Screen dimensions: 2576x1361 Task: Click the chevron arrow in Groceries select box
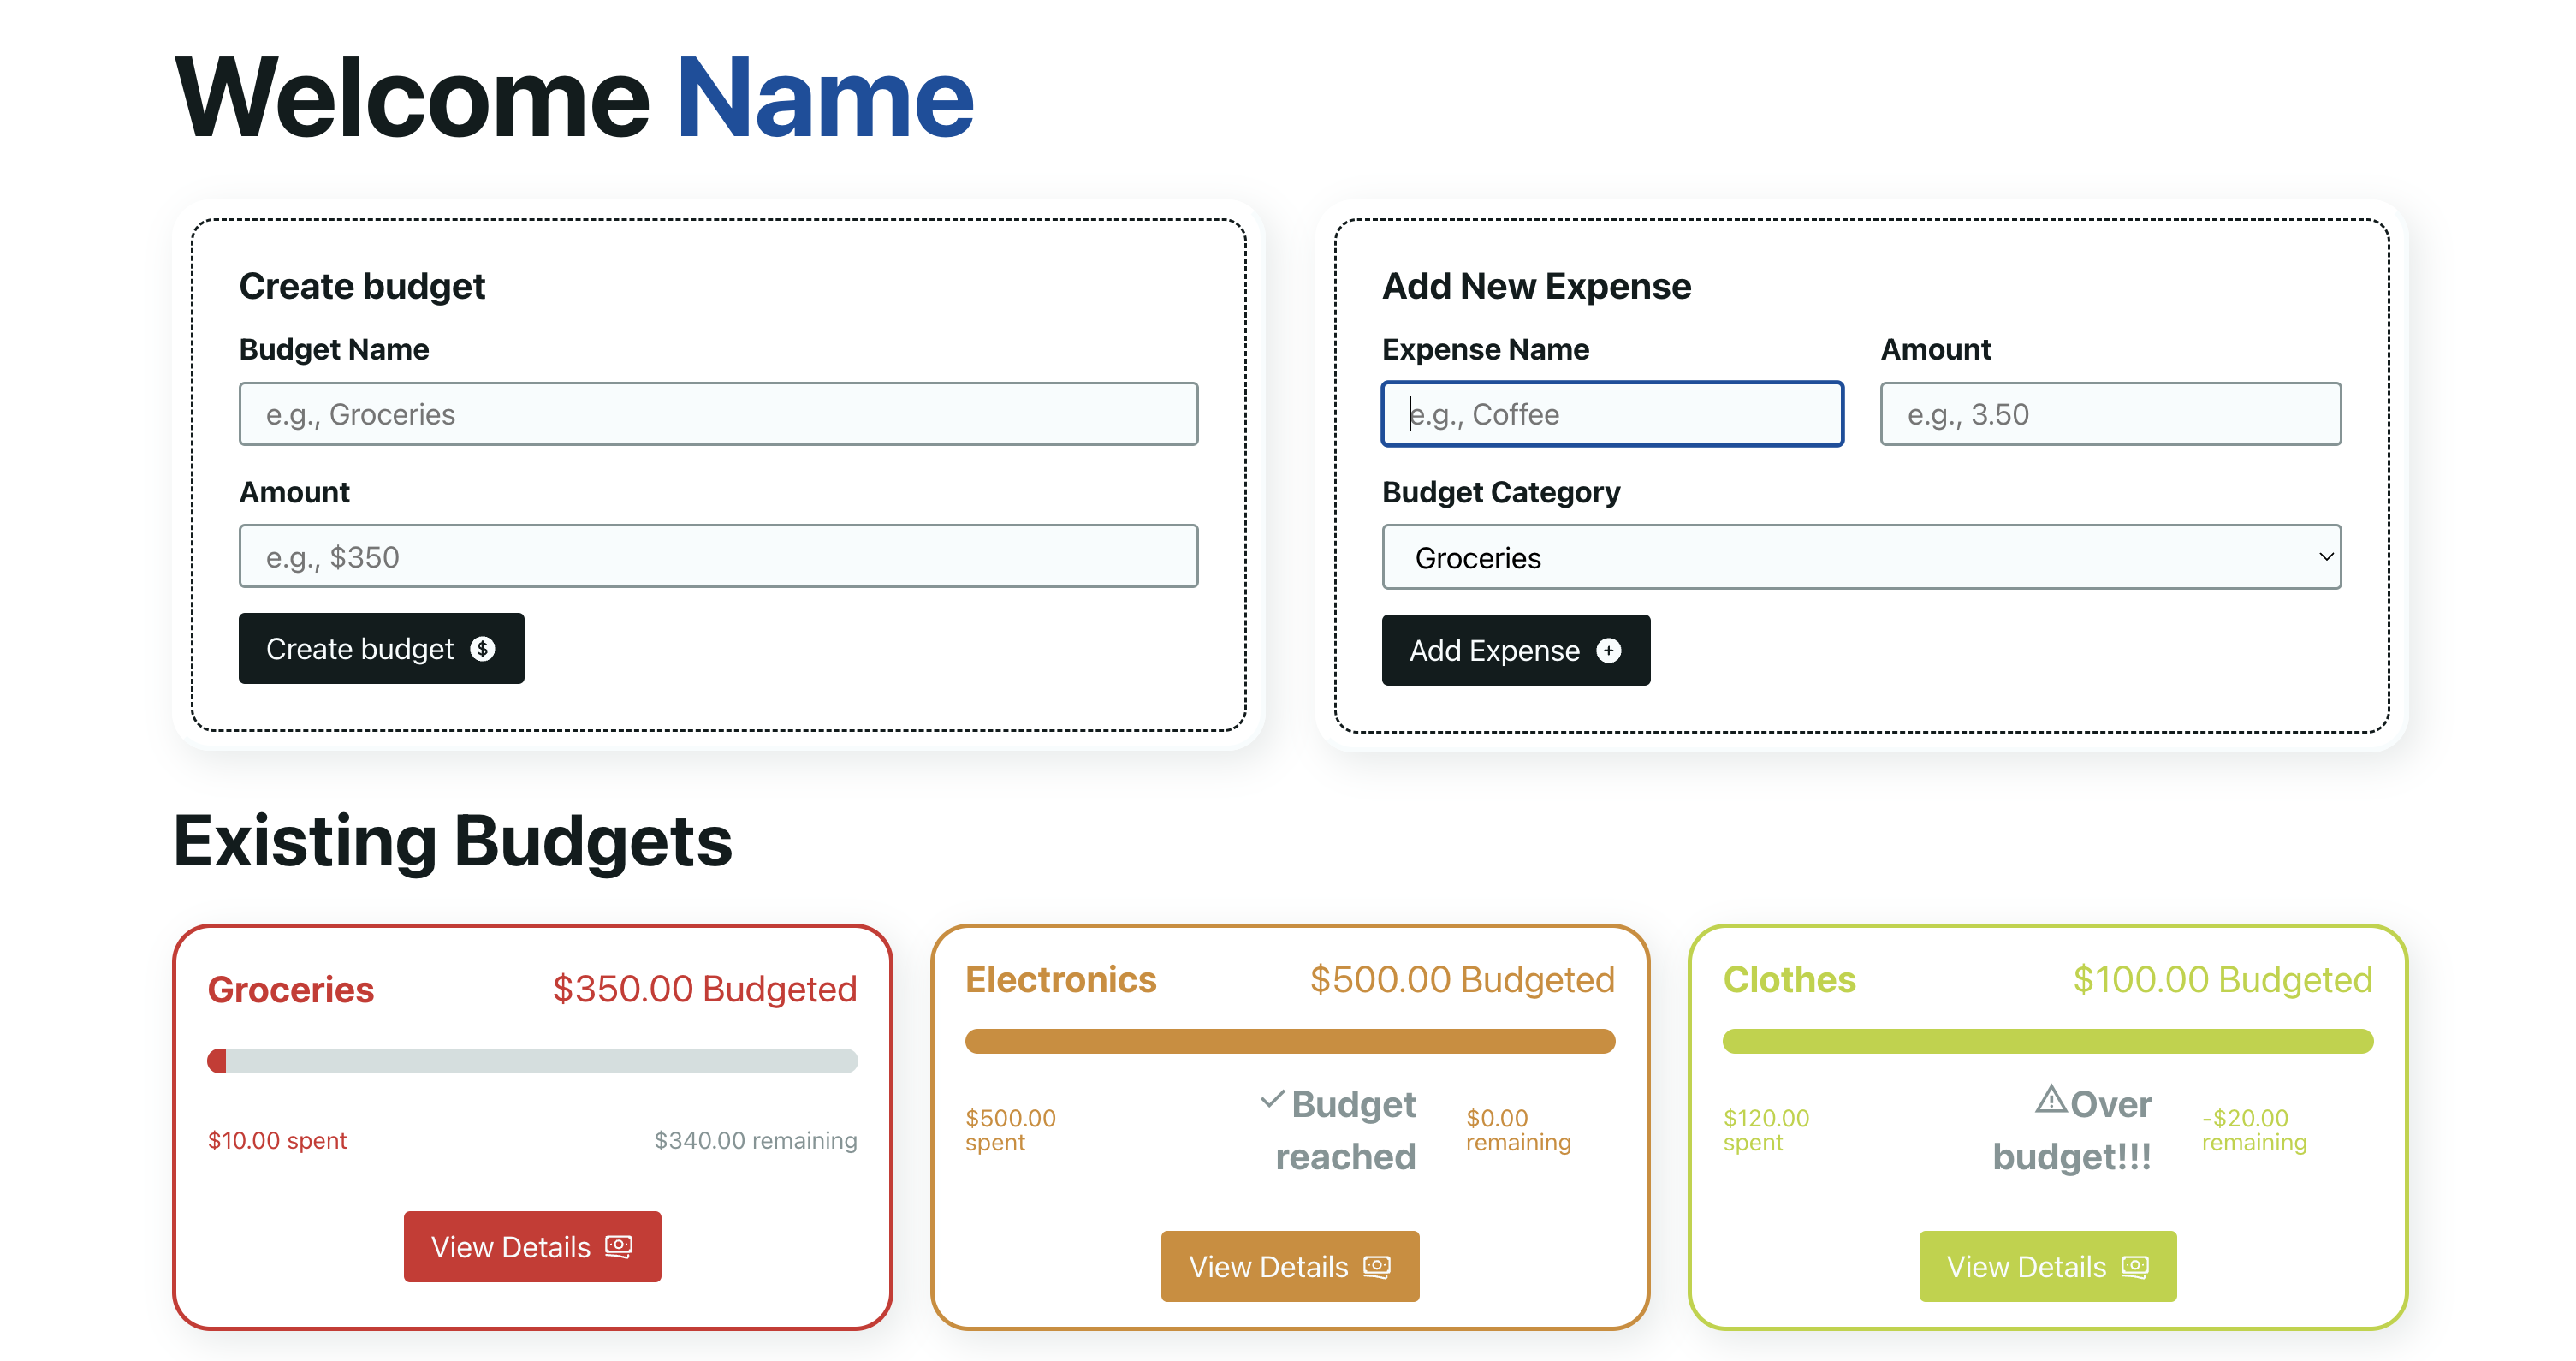pyautogui.click(x=2326, y=557)
